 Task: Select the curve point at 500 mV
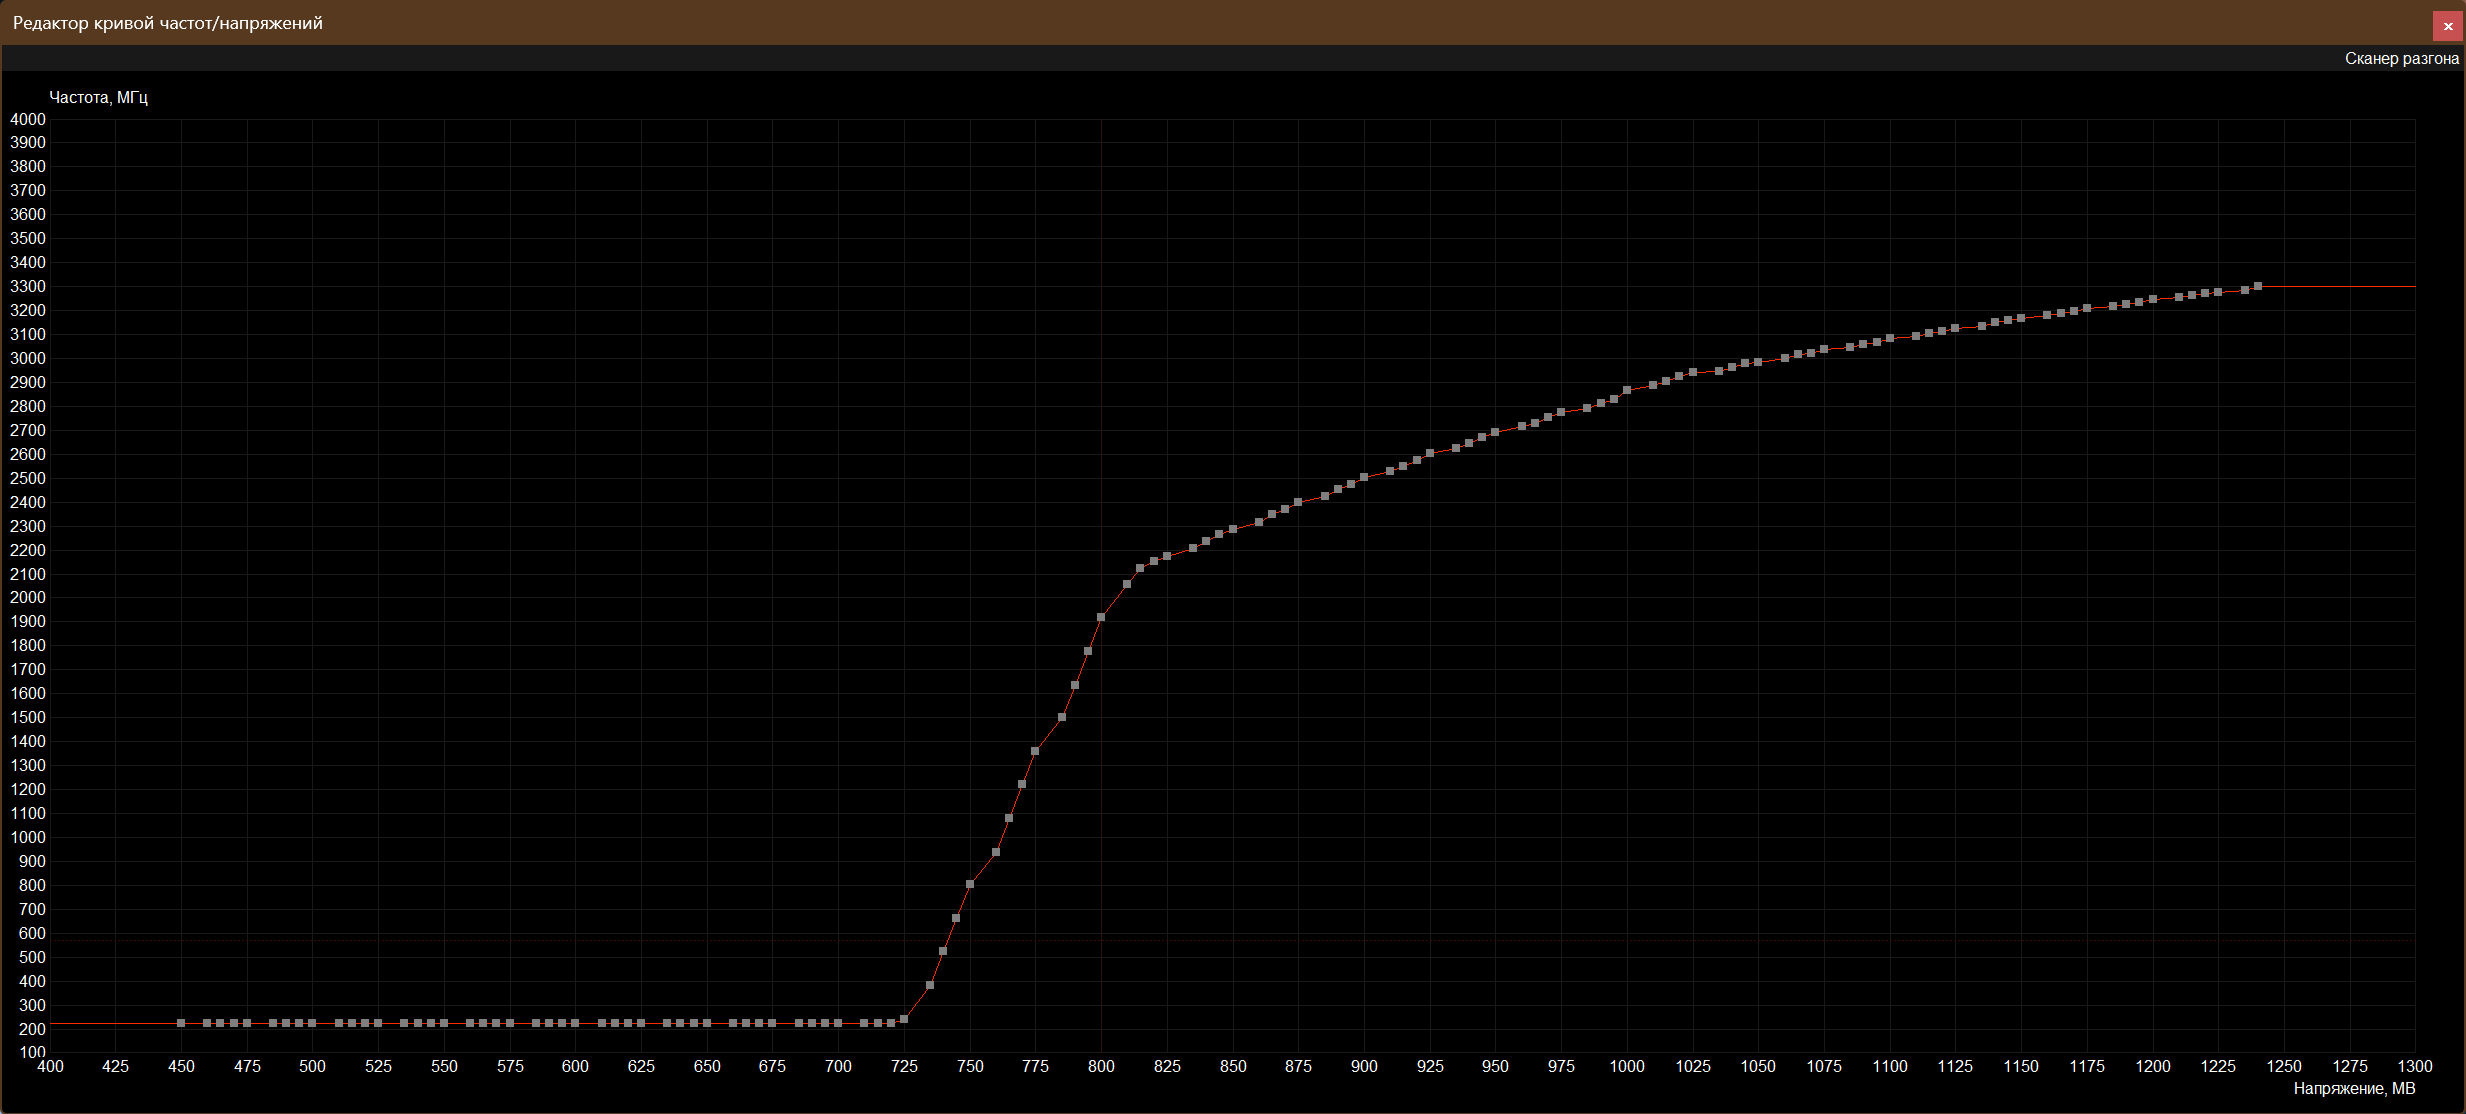pyautogui.click(x=312, y=1023)
